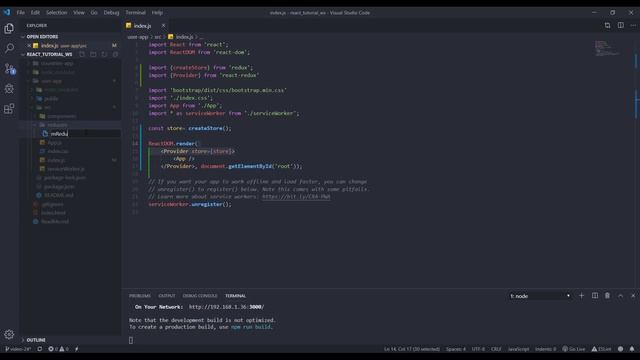Click JavaScript language mode in status bar
This screenshot has height=360, width=640.
point(518,349)
